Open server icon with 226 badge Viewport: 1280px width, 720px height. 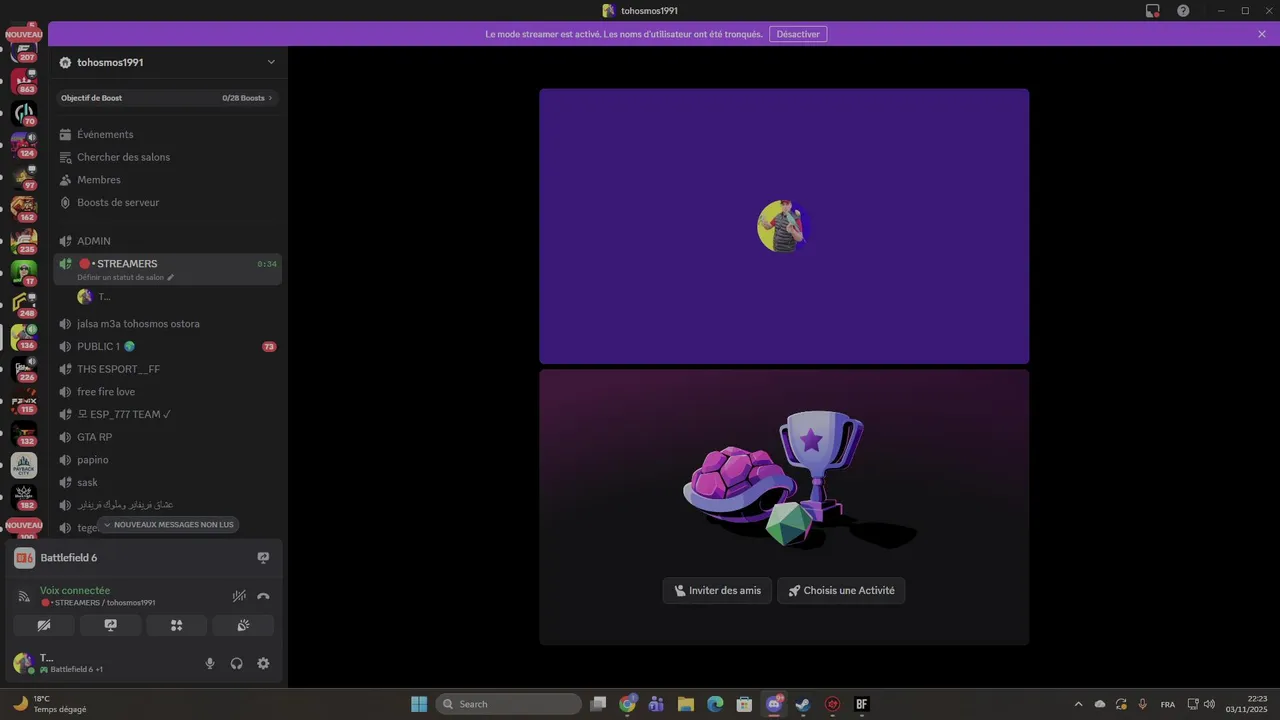click(24, 369)
